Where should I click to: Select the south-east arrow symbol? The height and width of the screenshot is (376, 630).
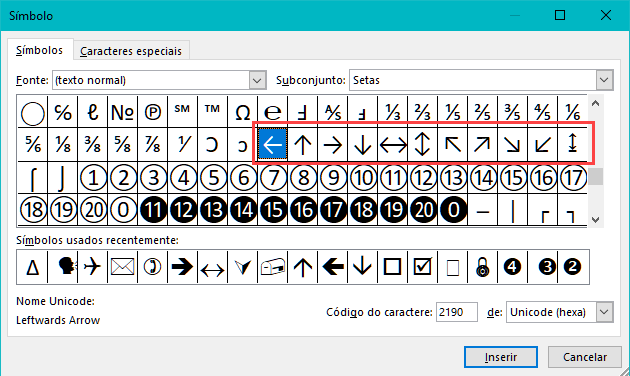point(513,145)
